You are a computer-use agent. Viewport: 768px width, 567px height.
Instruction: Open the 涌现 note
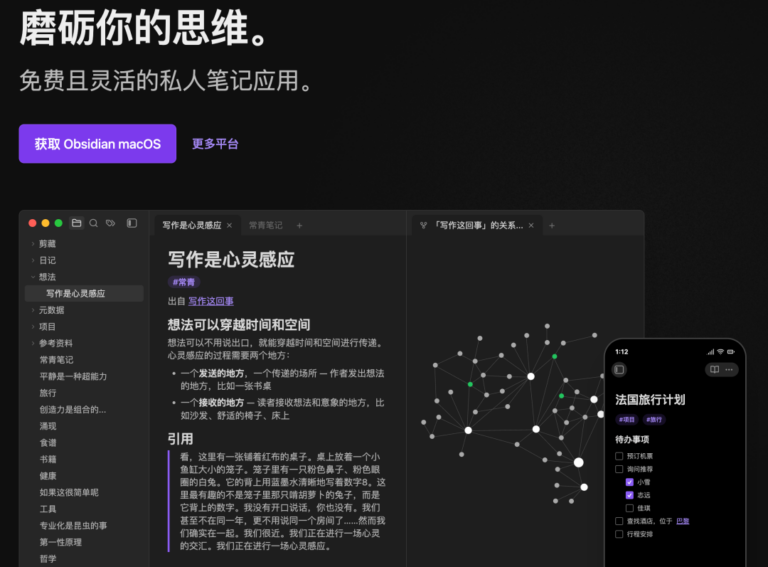click(x=48, y=426)
